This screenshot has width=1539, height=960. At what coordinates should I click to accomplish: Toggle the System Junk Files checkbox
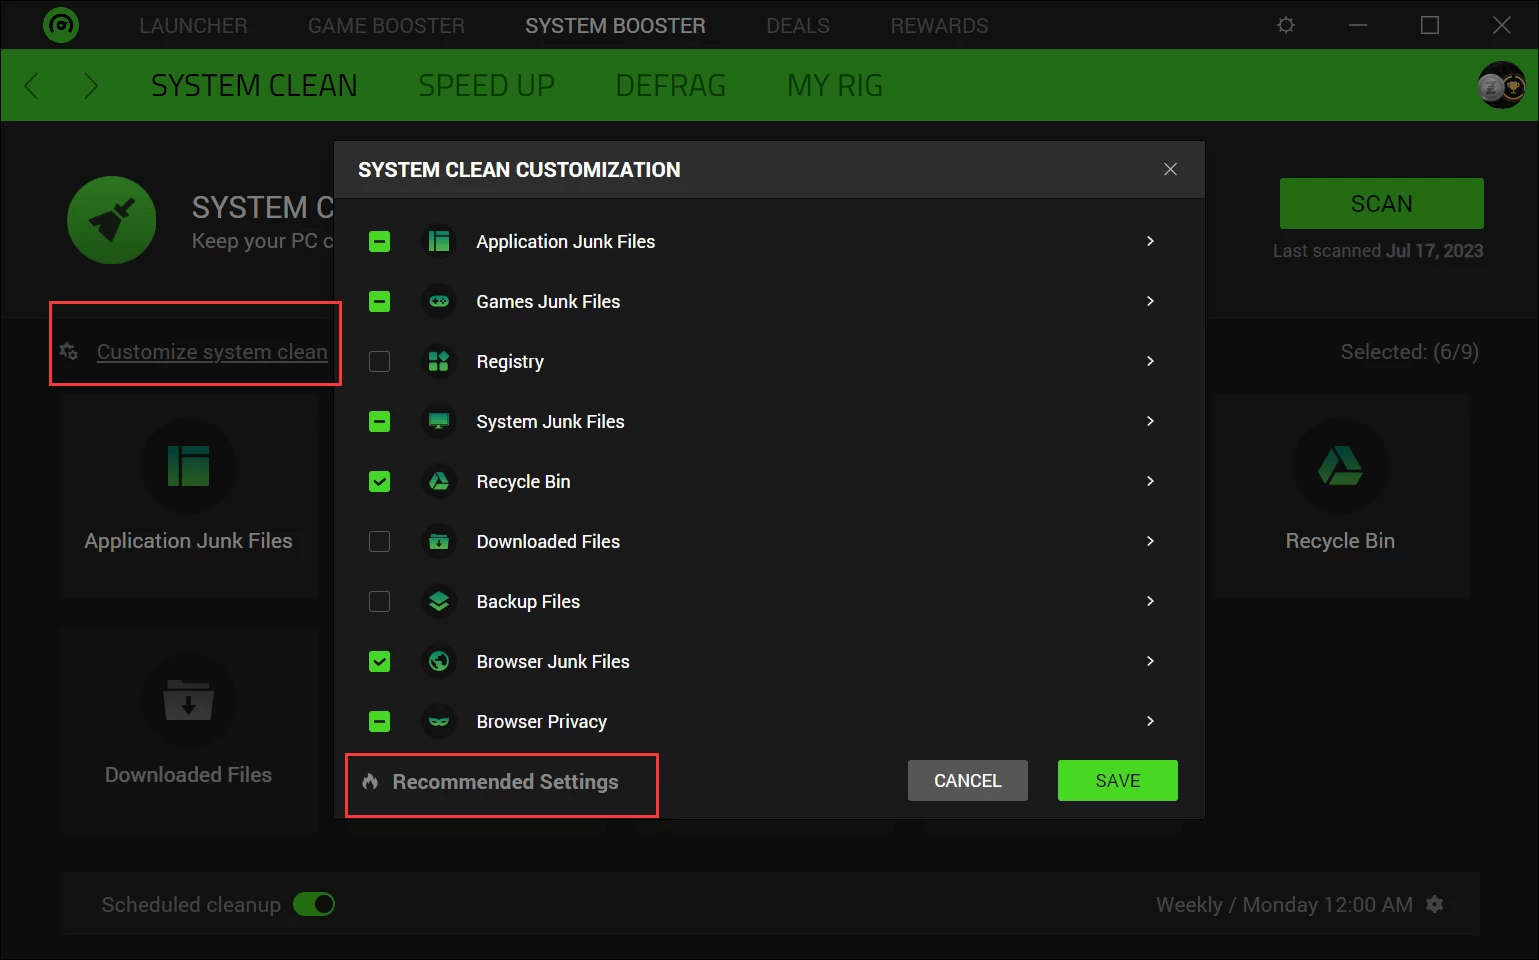[379, 421]
